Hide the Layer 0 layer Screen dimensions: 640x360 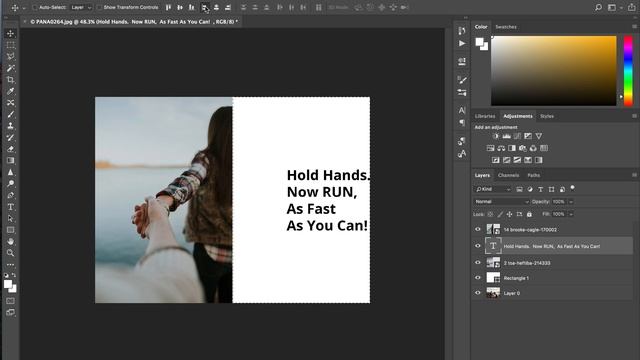478,293
